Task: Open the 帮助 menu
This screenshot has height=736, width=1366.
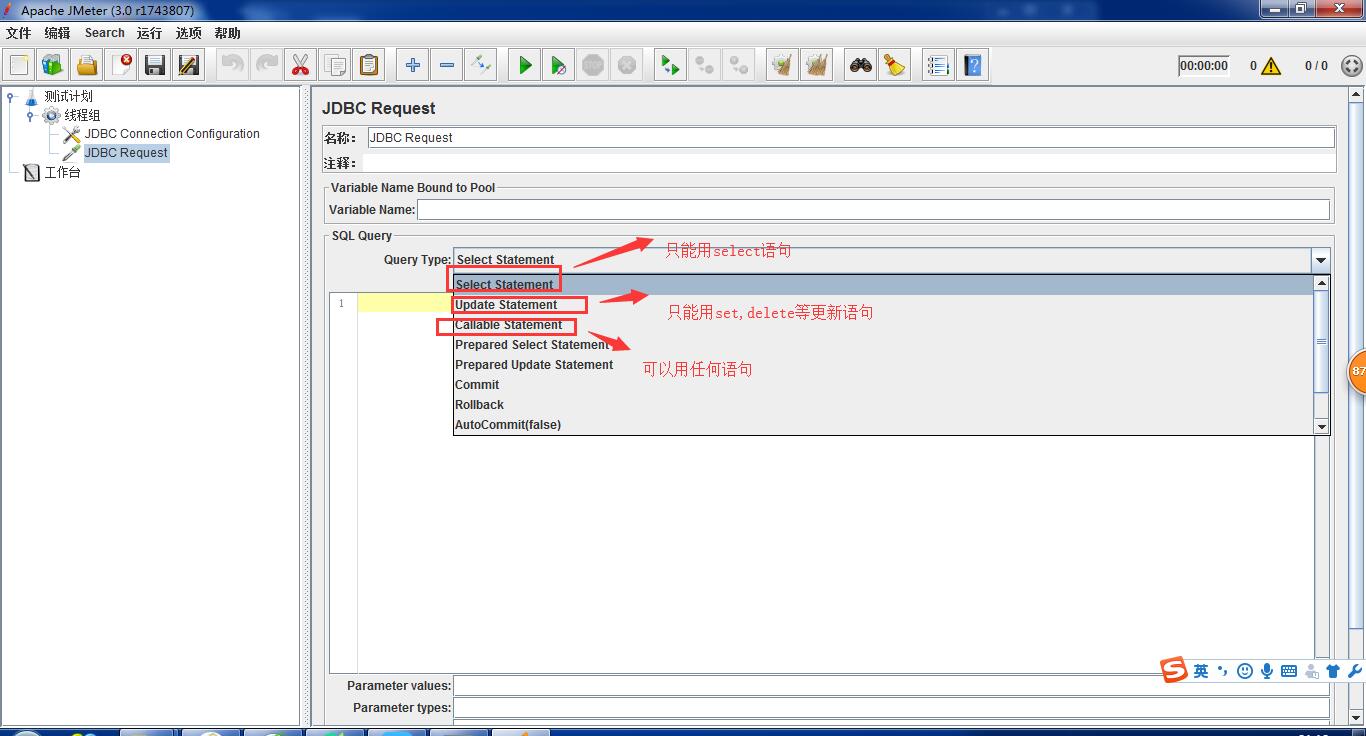Action: point(228,33)
